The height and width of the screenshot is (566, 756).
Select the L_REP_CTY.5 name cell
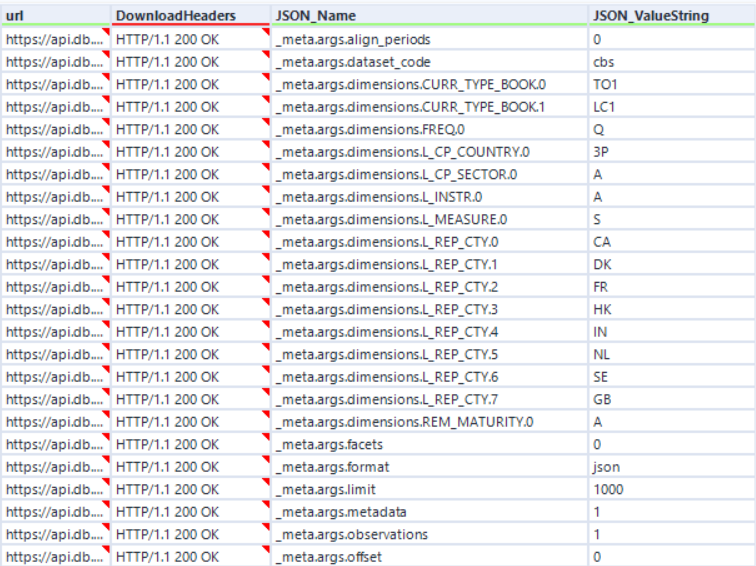(429, 354)
